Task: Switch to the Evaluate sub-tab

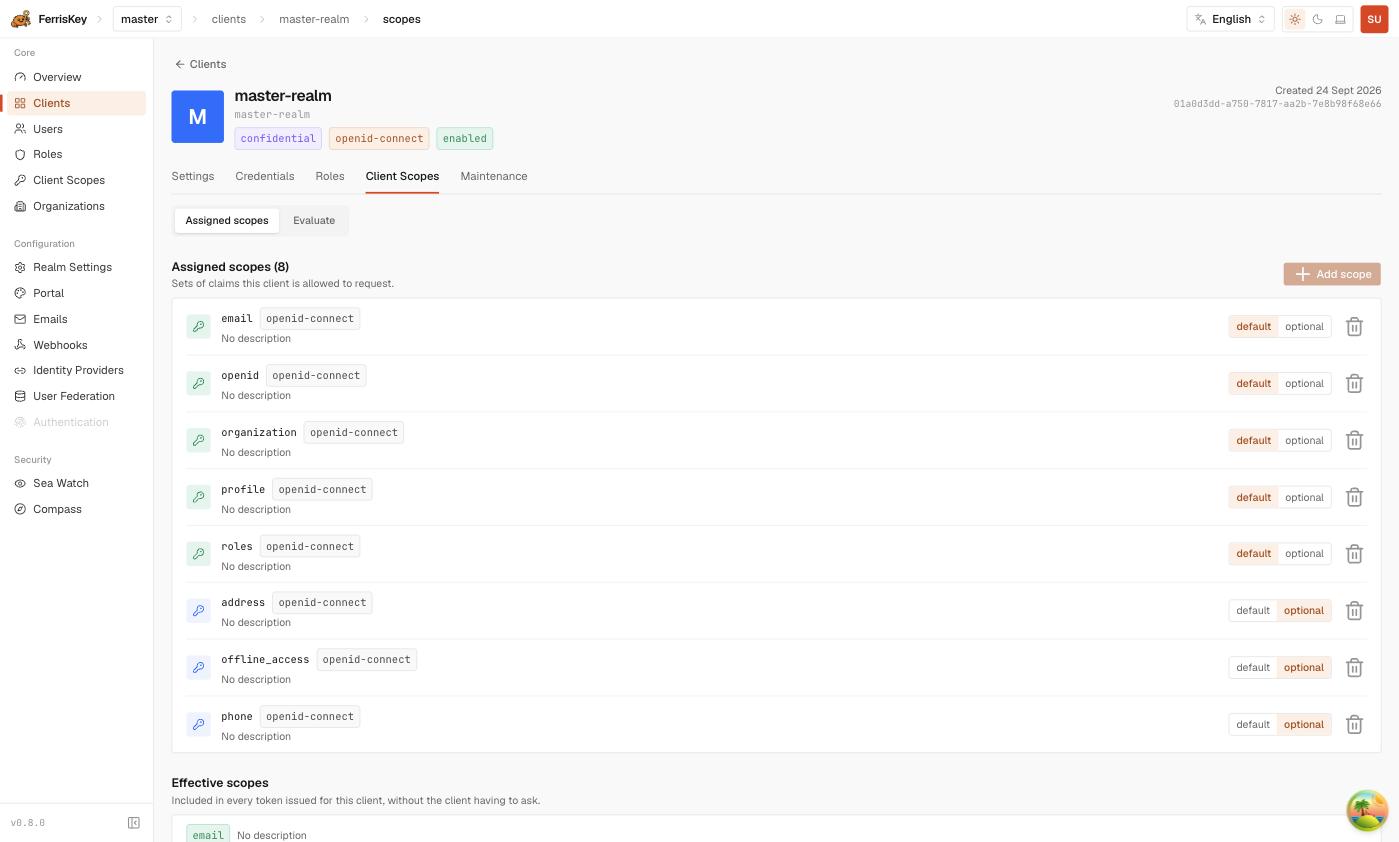Action: [314, 221]
